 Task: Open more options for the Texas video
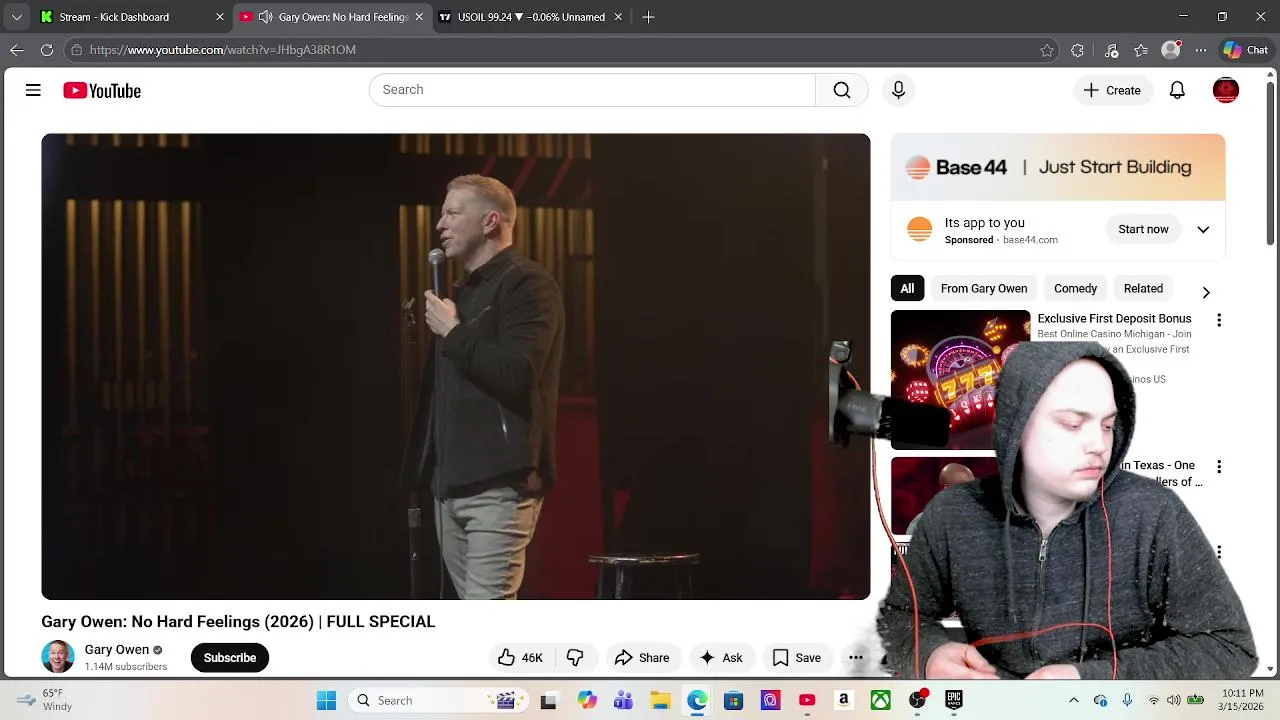coord(1218,466)
